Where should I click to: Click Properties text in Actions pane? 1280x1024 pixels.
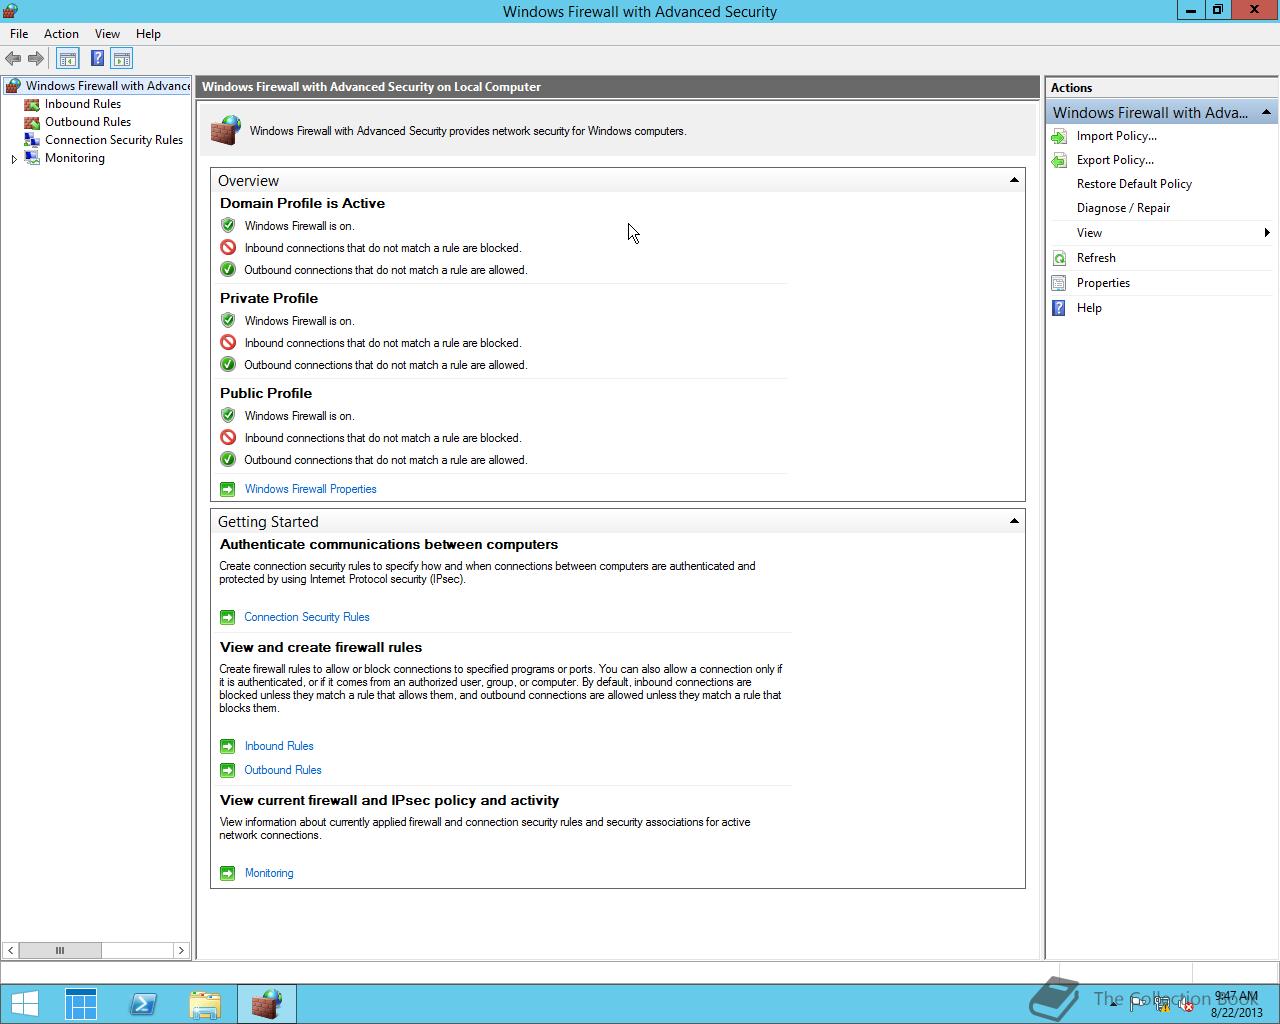click(x=1103, y=283)
